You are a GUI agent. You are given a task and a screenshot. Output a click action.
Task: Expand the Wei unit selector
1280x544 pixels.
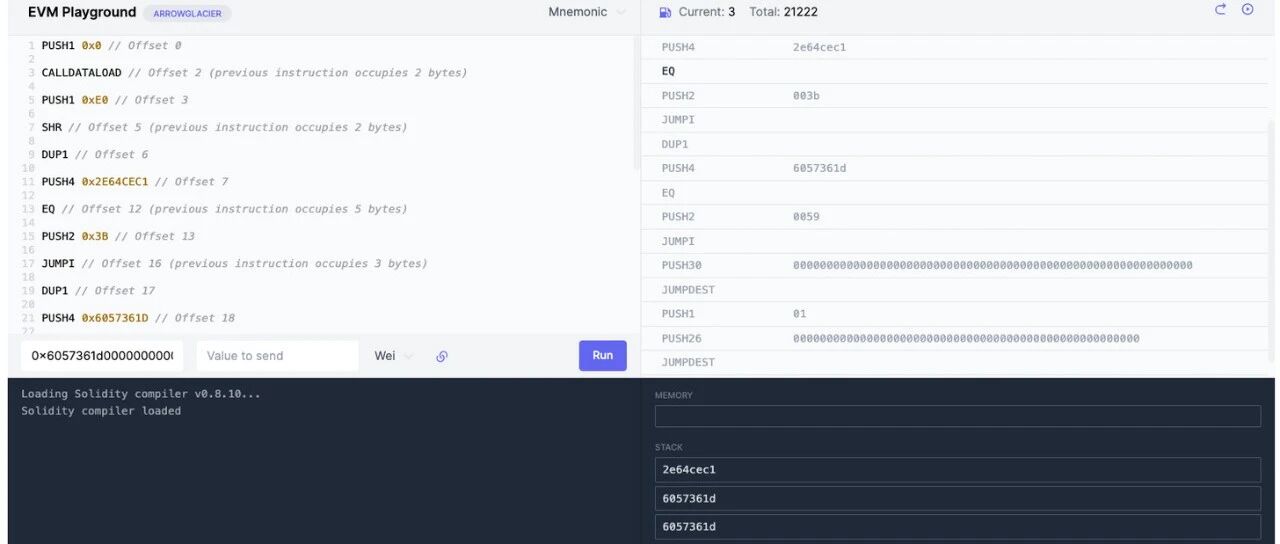tap(393, 356)
